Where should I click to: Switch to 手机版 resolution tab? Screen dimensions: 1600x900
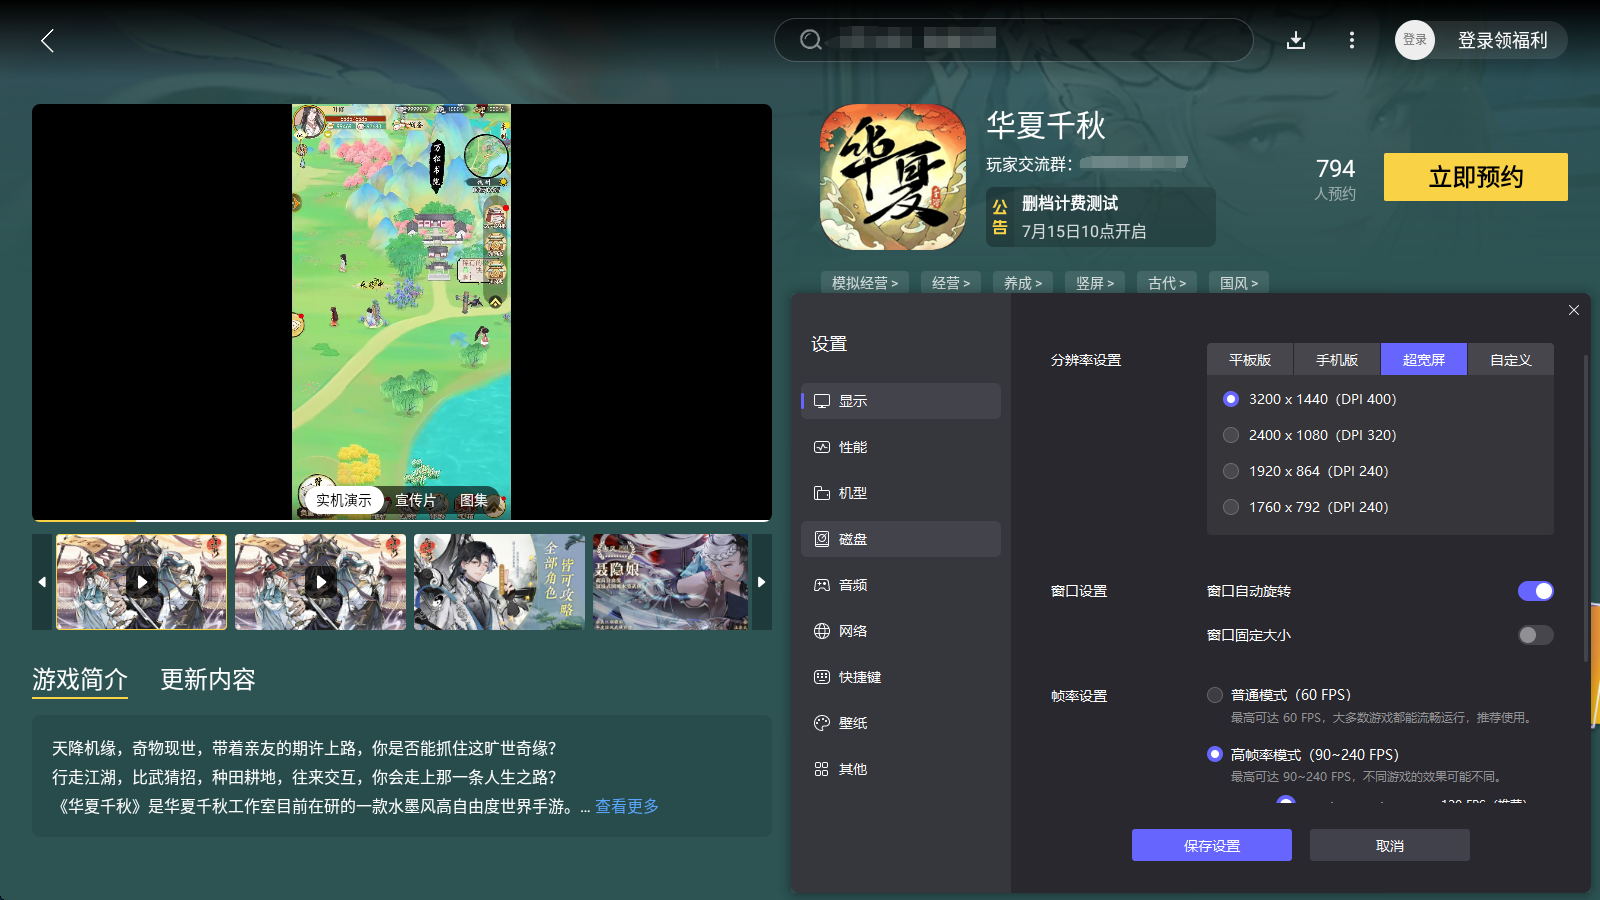[x=1337, y=359]
